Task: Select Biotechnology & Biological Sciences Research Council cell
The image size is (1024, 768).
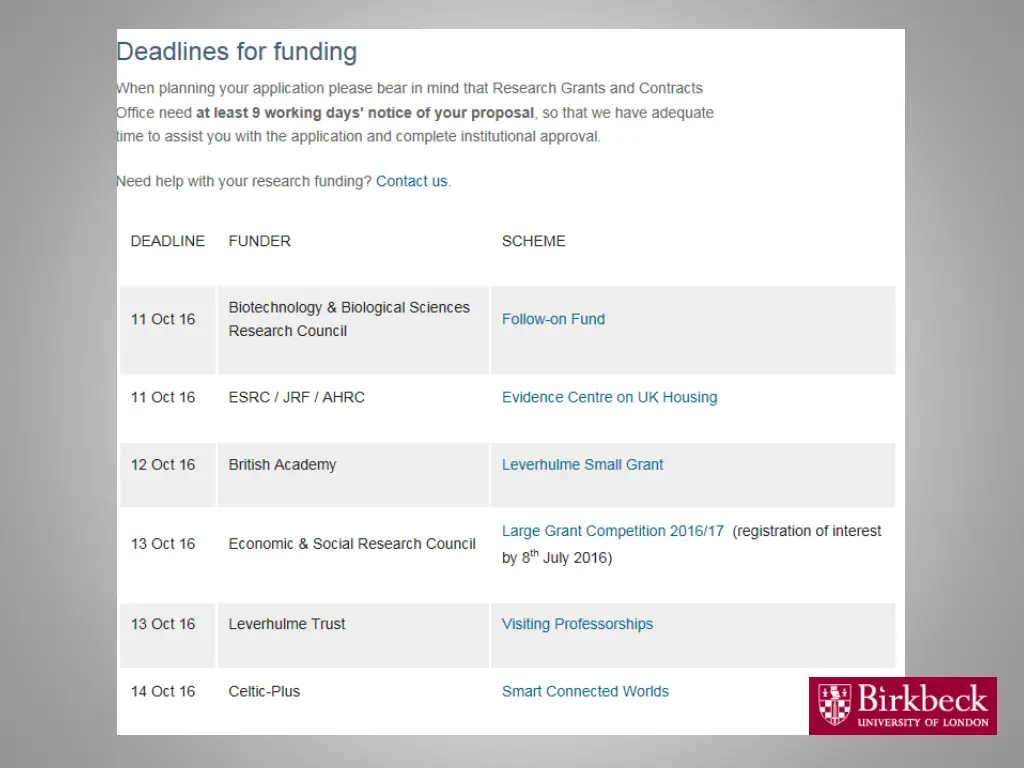Action: click(x=353, y=330)
